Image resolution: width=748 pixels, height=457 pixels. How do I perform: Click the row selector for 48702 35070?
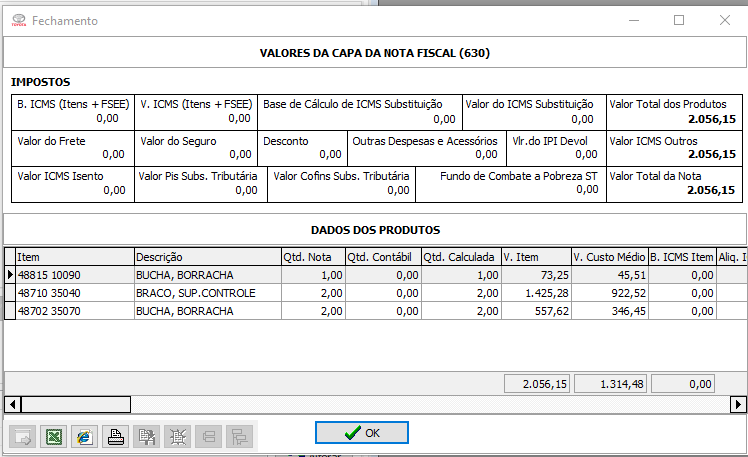click(10, 311)
